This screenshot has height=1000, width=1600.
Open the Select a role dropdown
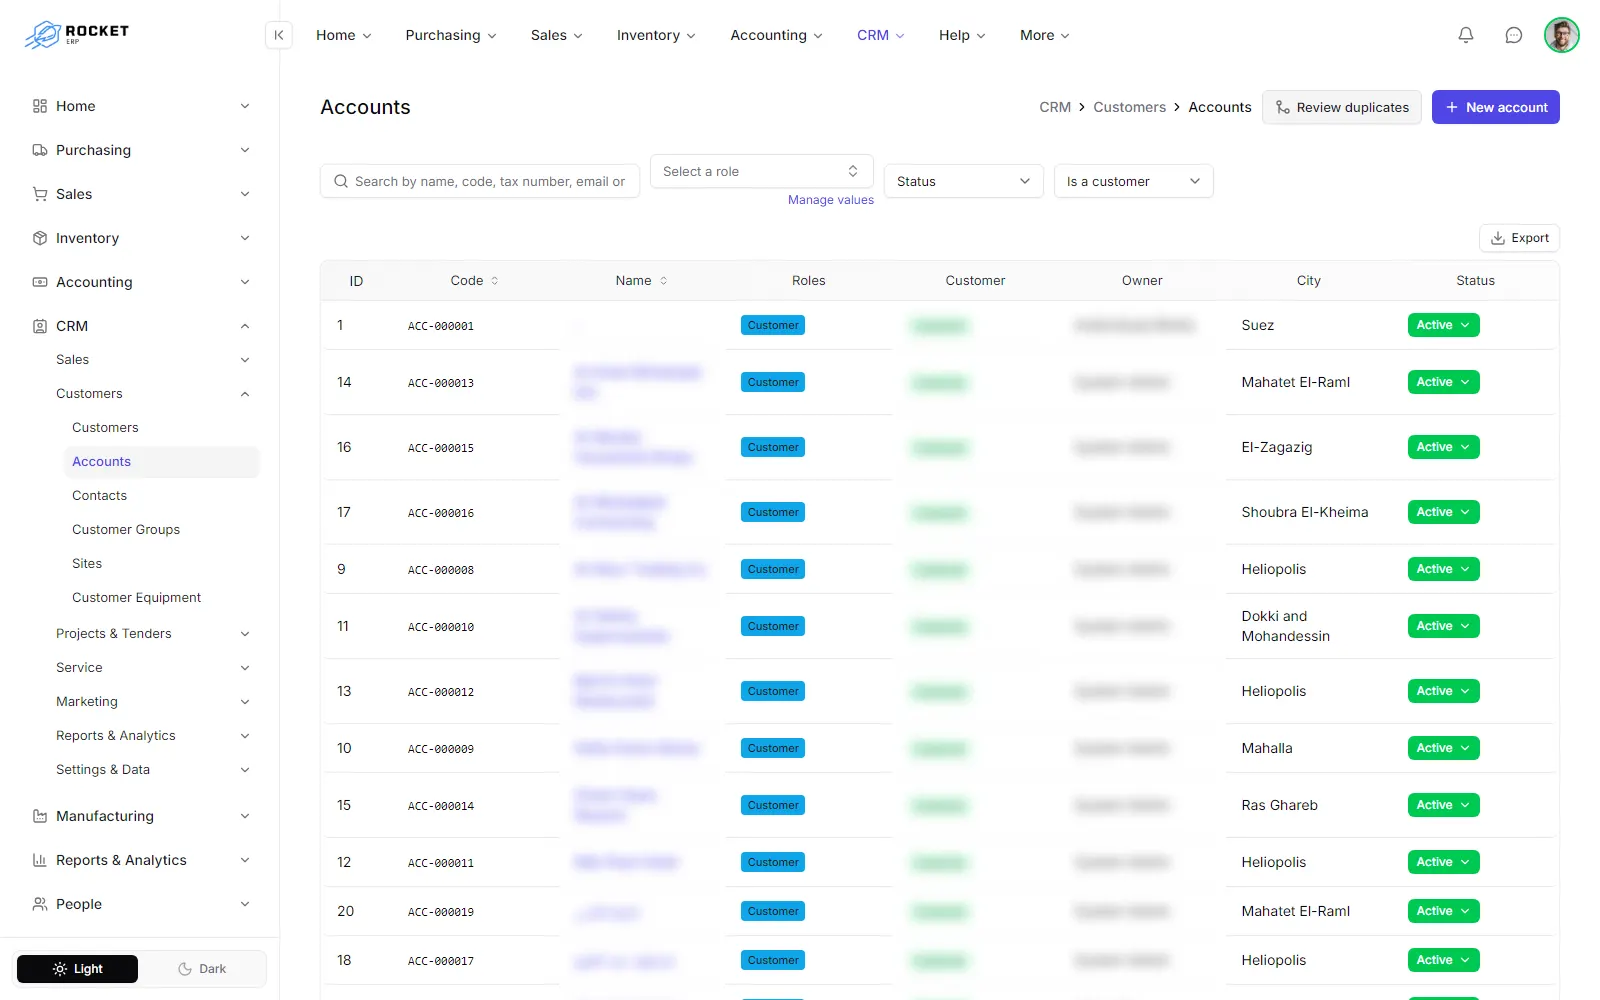(762, 171)
